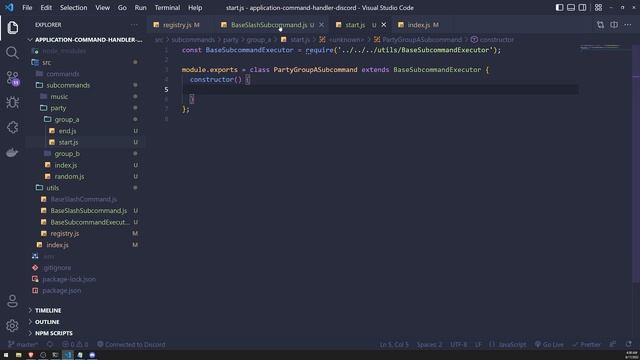Change indentation via Spaces: 2

tap(429, 344)
